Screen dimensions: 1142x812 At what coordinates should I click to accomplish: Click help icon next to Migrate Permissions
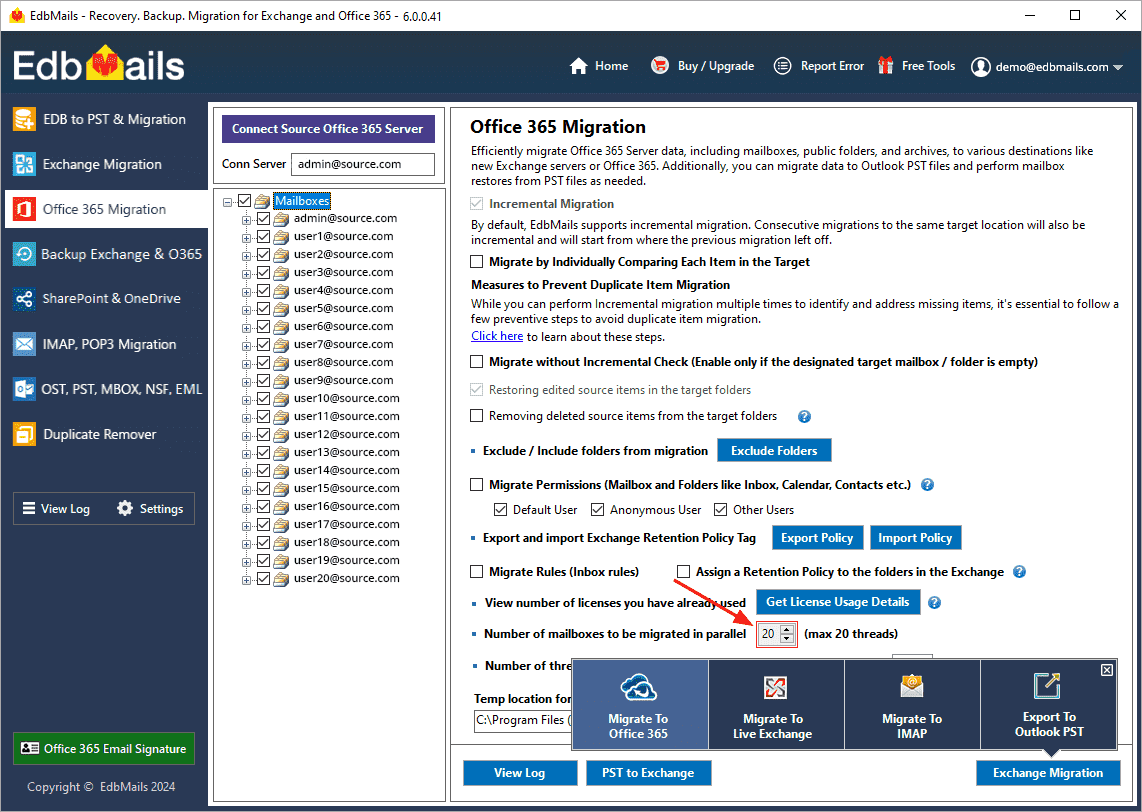pos(927,485)
